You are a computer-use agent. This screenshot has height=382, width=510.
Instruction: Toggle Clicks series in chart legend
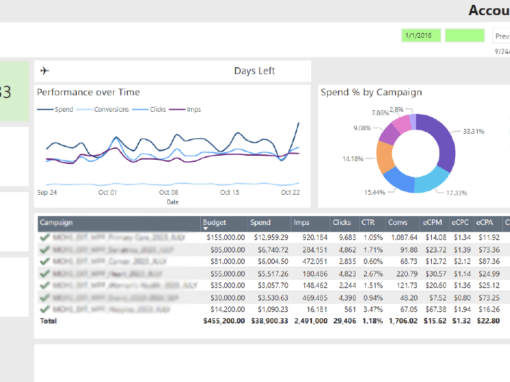[x=149, y=109]
